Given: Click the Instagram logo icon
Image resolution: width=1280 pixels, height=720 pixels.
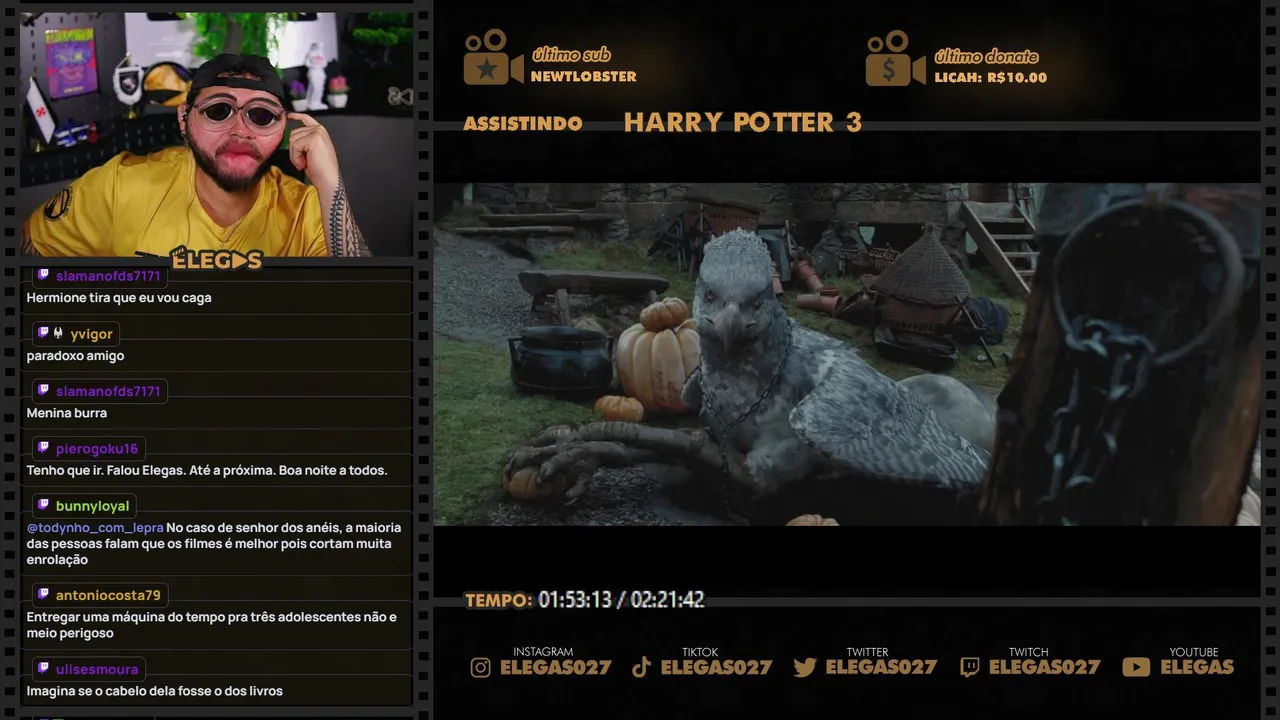Looking at the screenshot, I should 481,668.
